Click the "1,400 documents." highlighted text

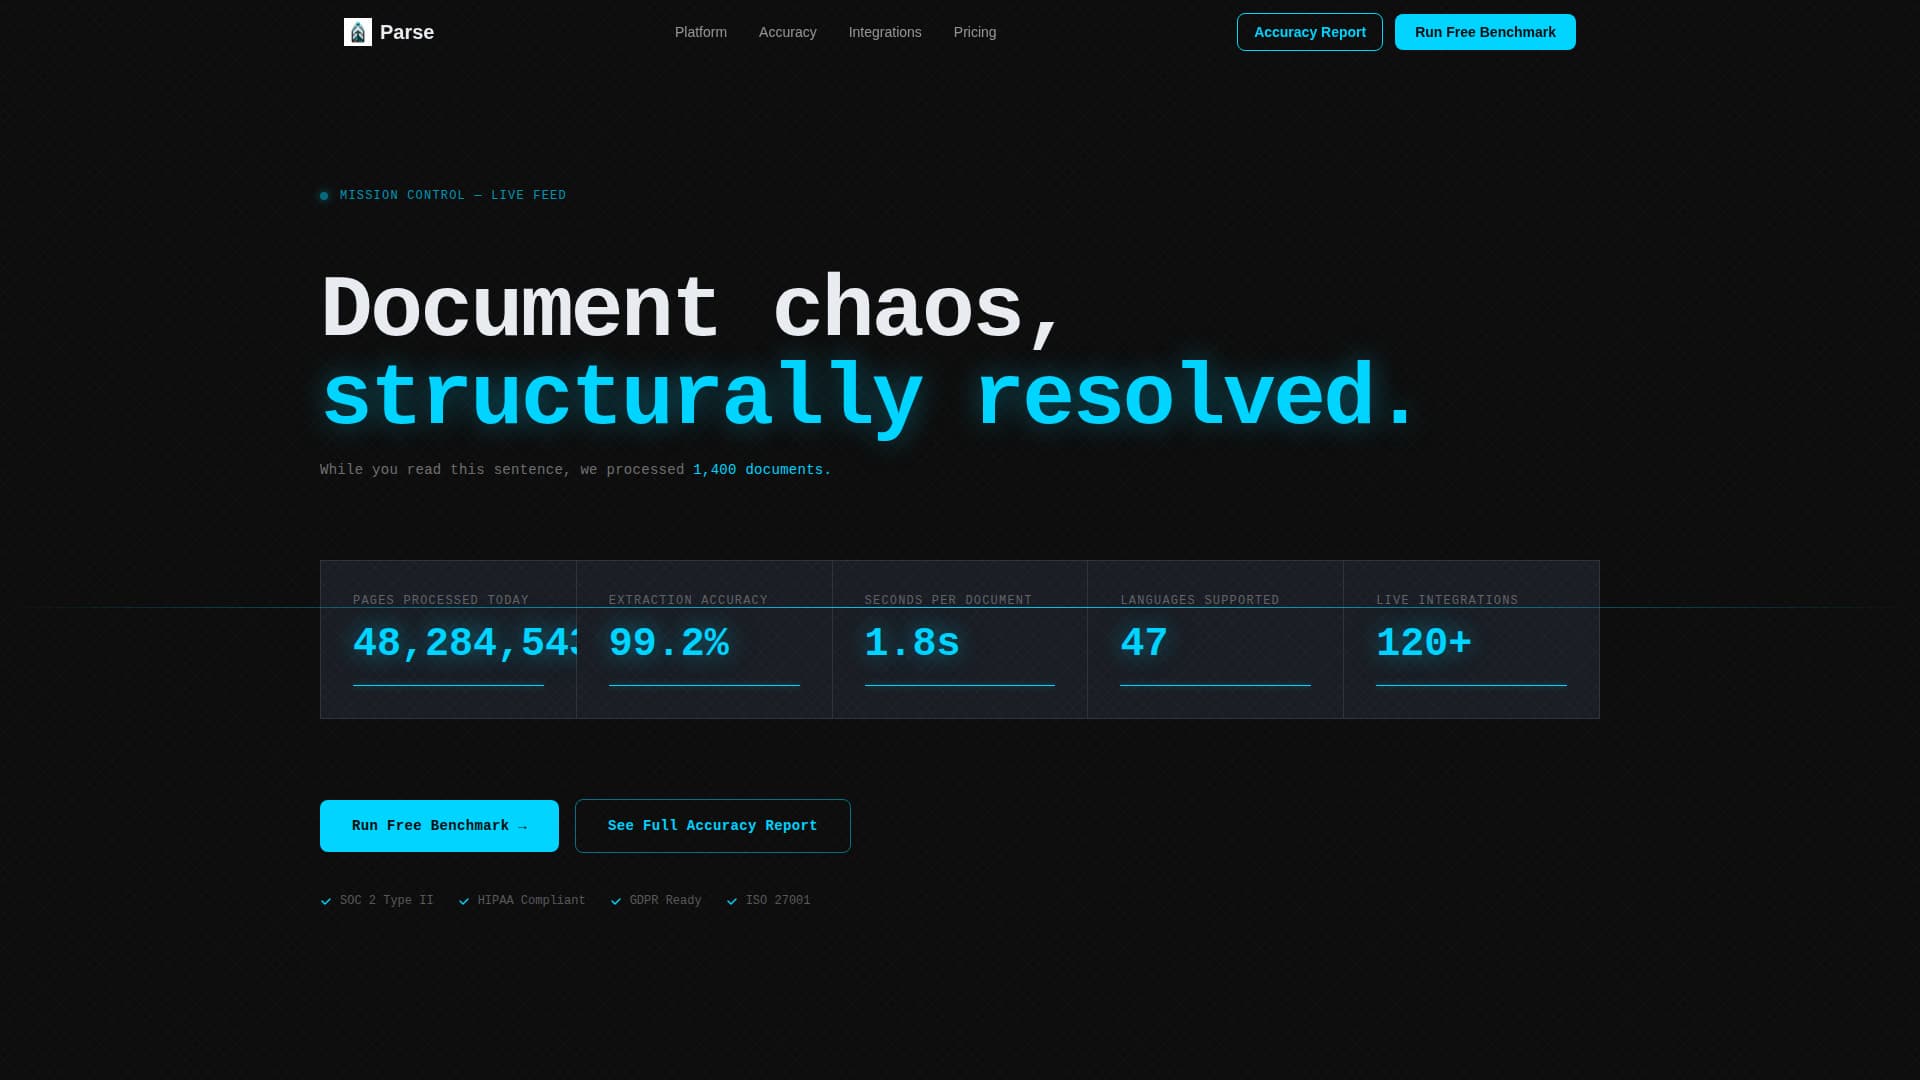762,470
